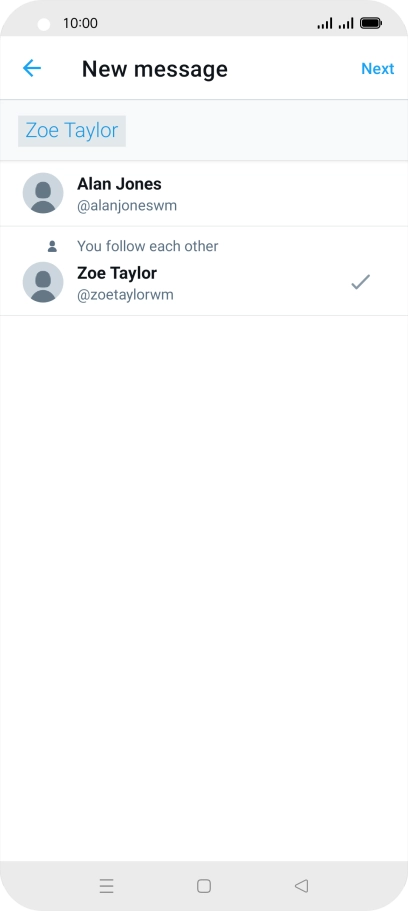Tap the battery status icon
Viewport: 408px width, 911px height.
[371, 23]
